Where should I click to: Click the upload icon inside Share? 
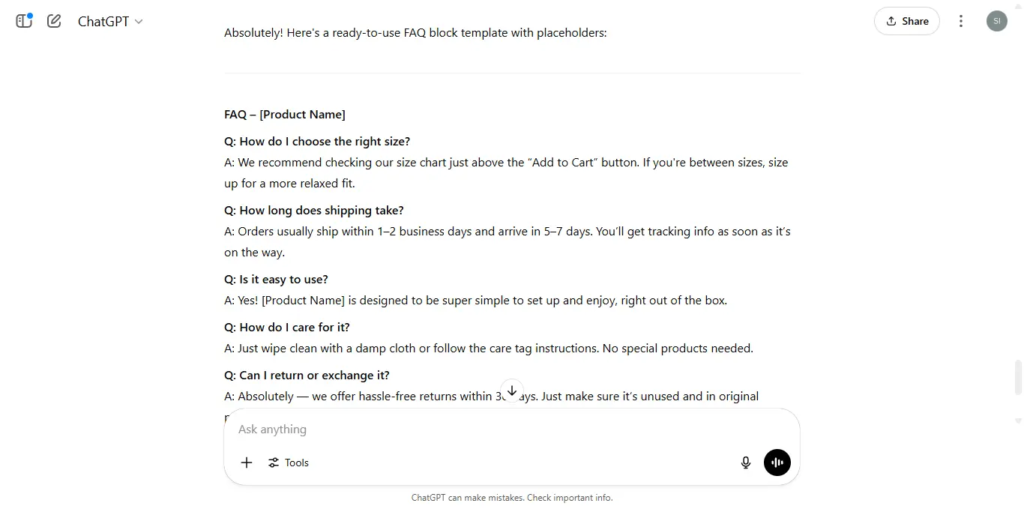[x=891, y=21]
